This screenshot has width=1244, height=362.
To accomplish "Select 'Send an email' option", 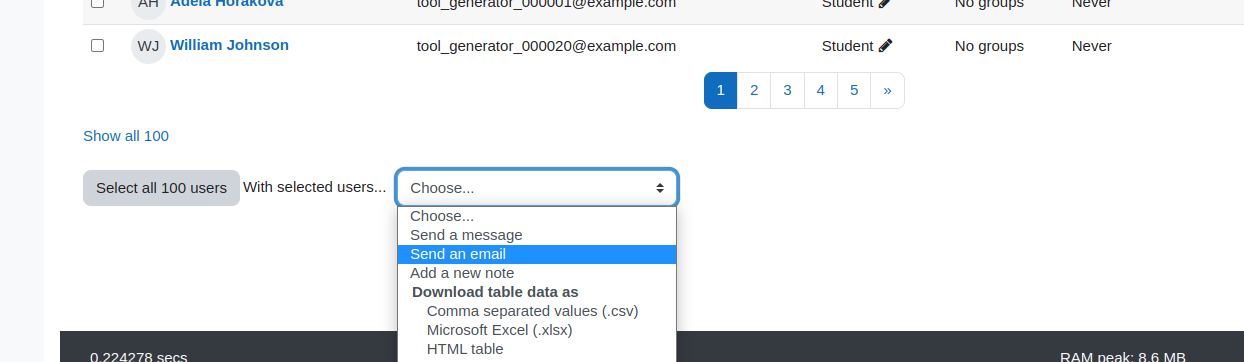I will point(537,254).
